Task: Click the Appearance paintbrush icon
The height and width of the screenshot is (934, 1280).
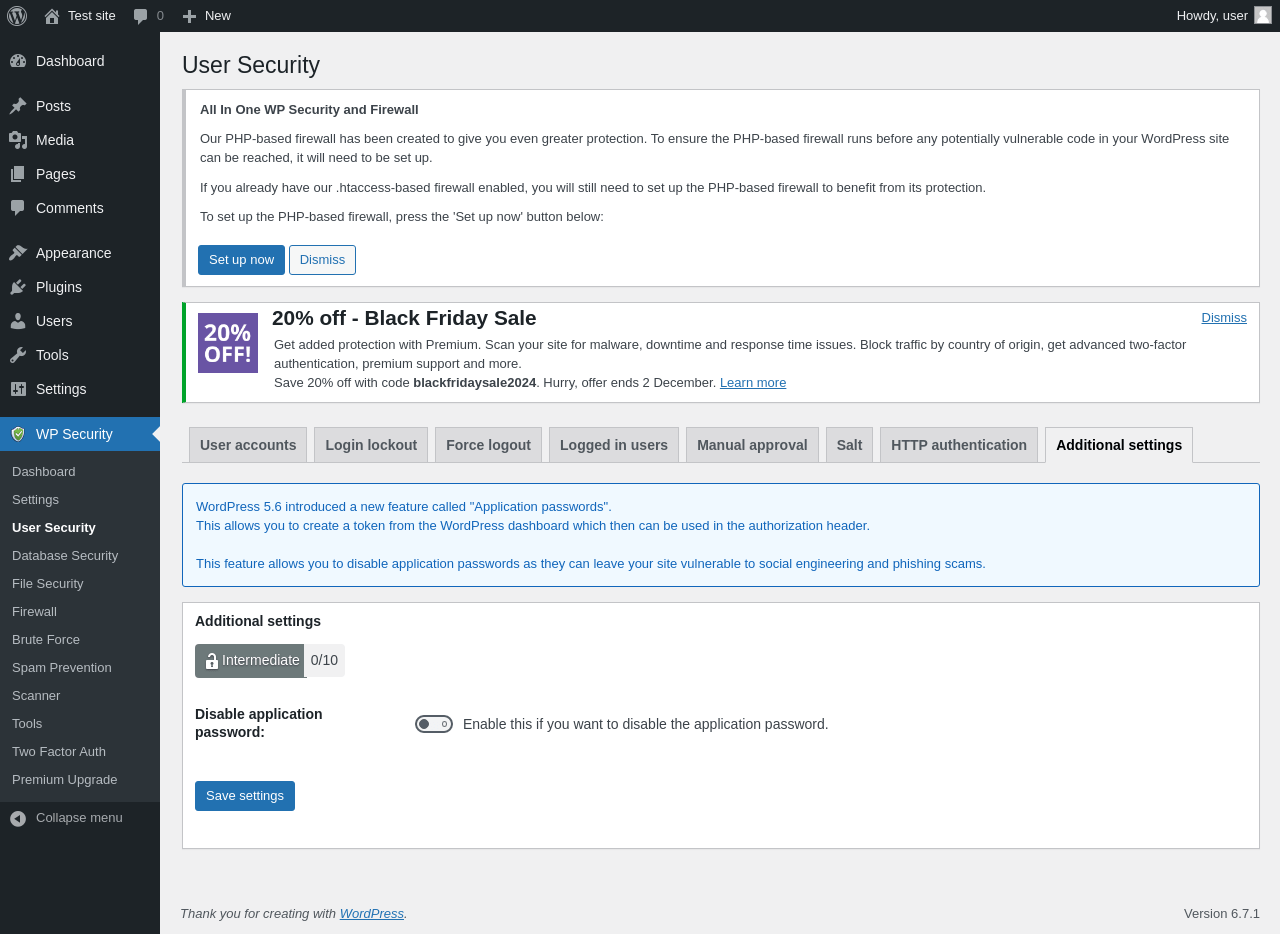Action: (18, 253)
